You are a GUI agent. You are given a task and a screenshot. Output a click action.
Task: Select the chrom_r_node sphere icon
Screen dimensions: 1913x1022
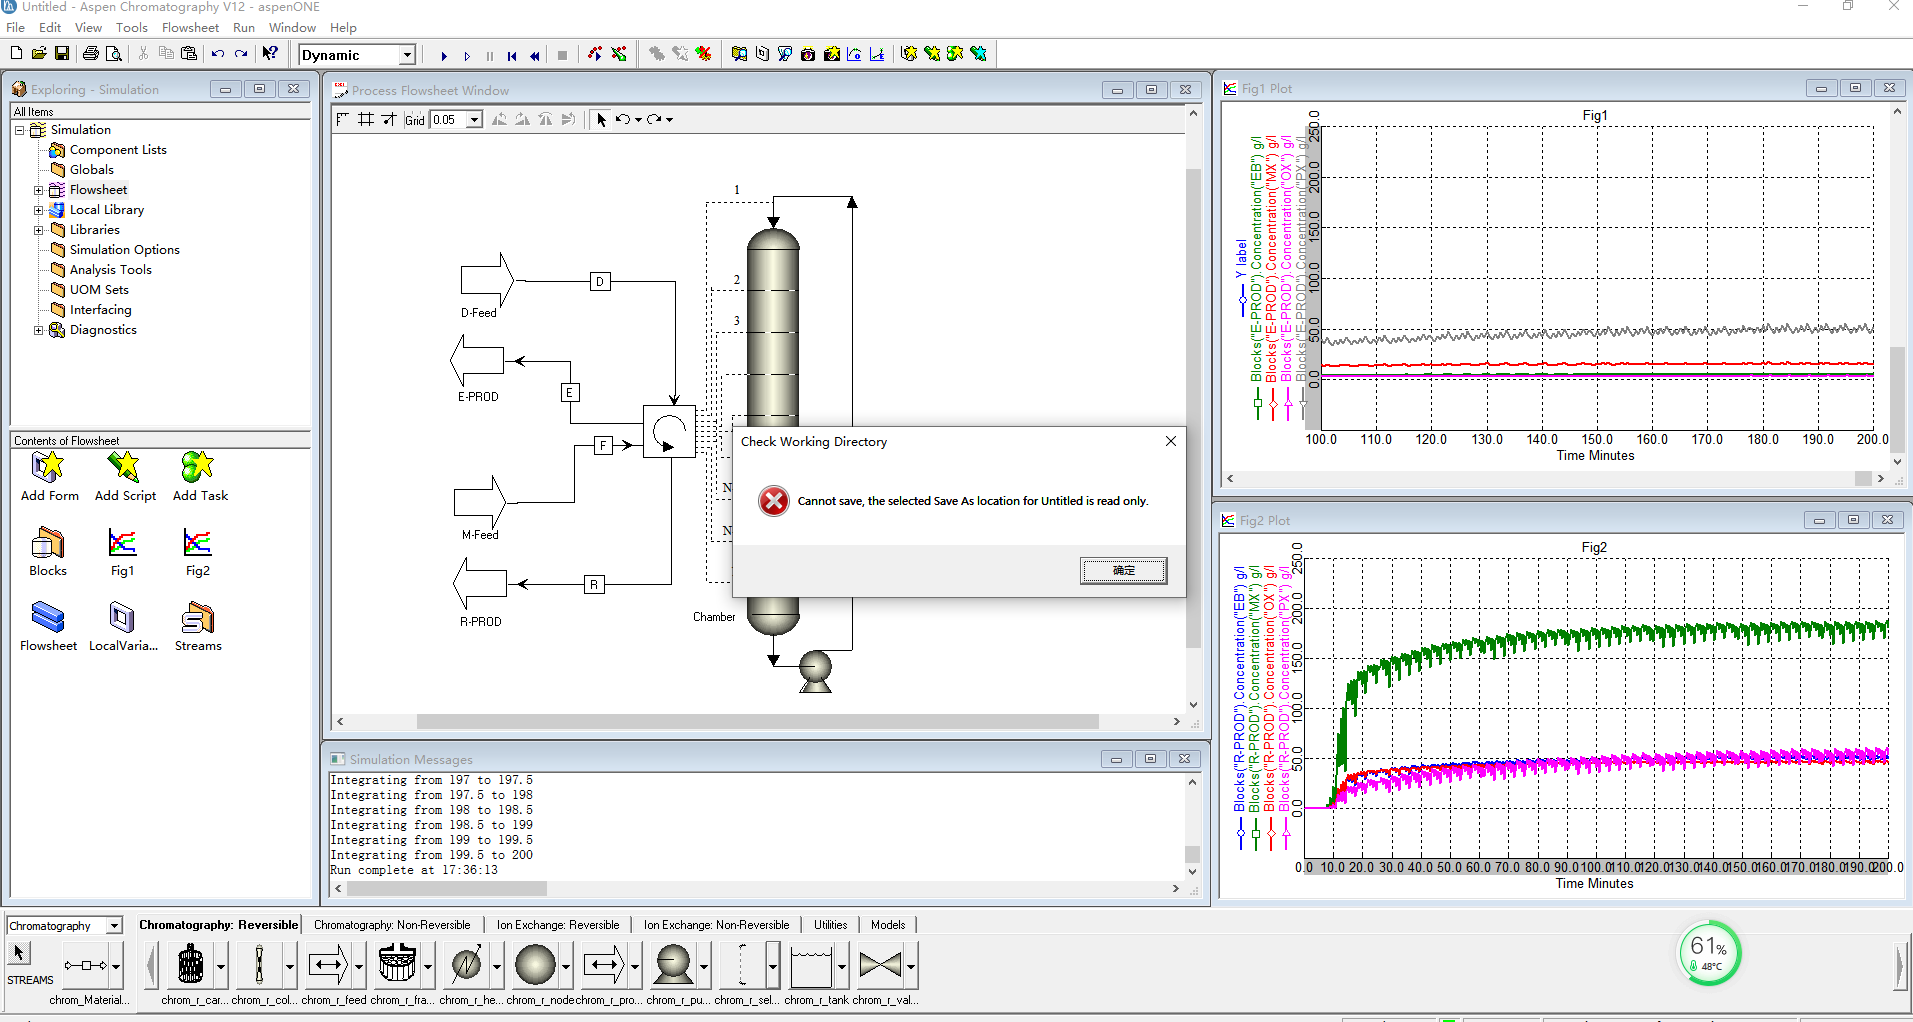click(535, 965)
